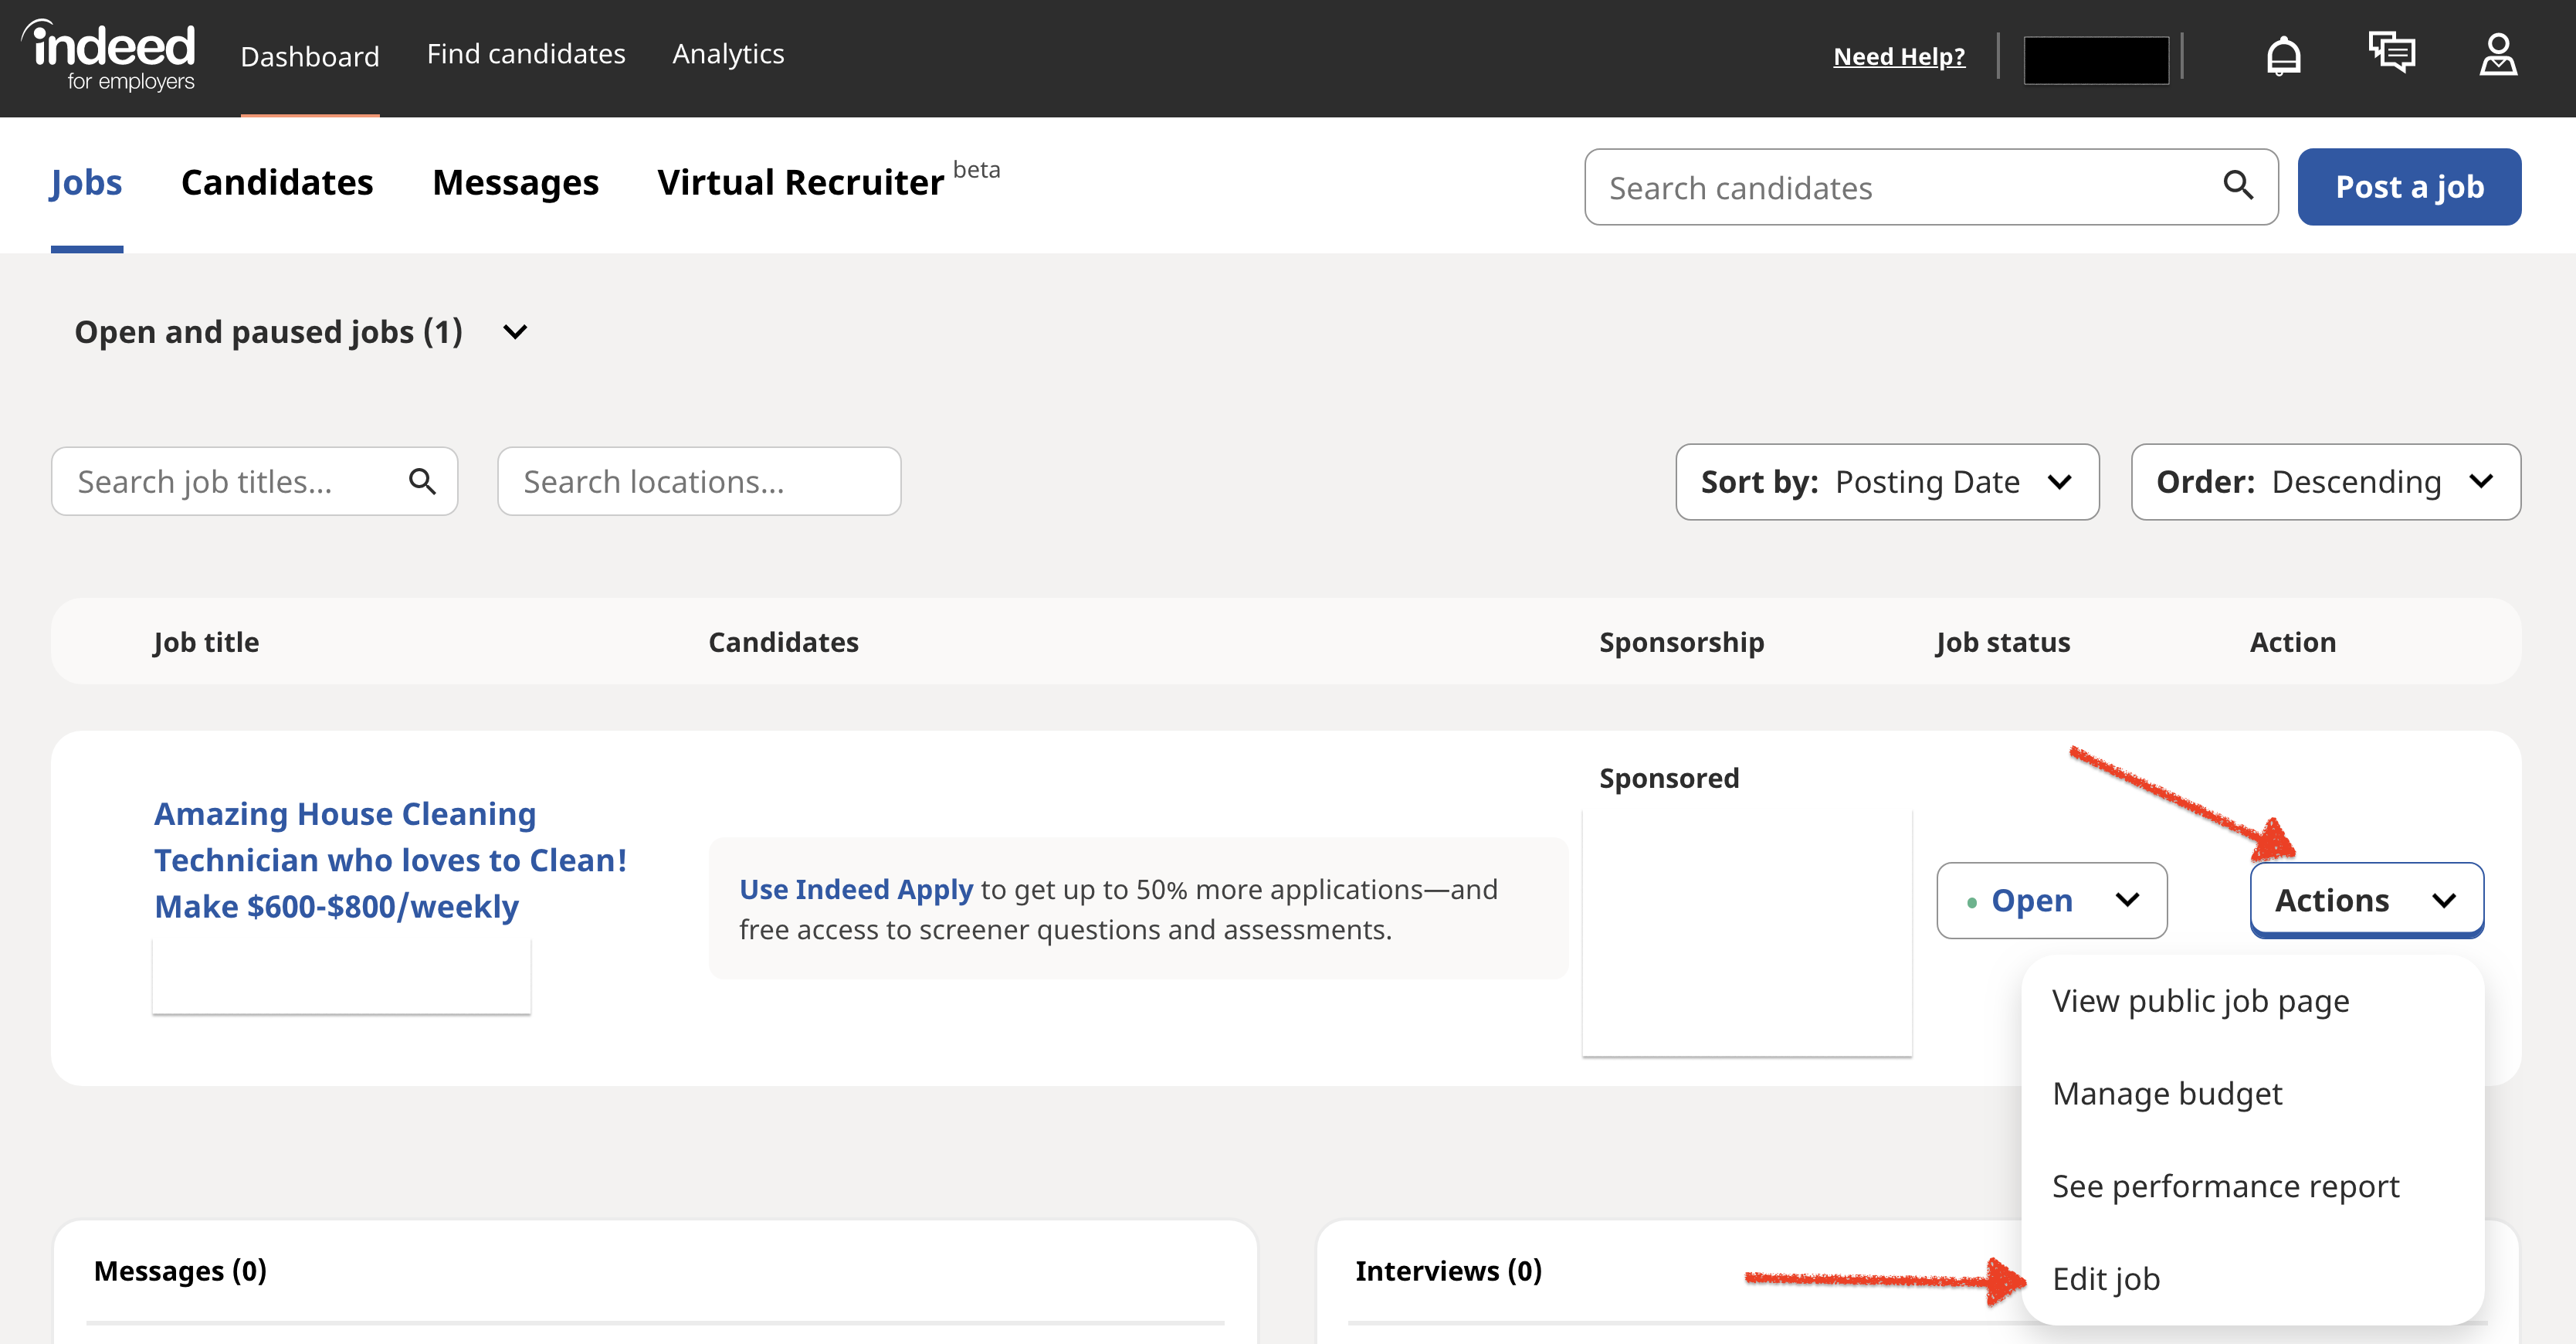This screenshot has width=2576, height=1344.
Task: Click the magnifier in the job titles search
Action: pyautogui.click(x=422, y=481)
